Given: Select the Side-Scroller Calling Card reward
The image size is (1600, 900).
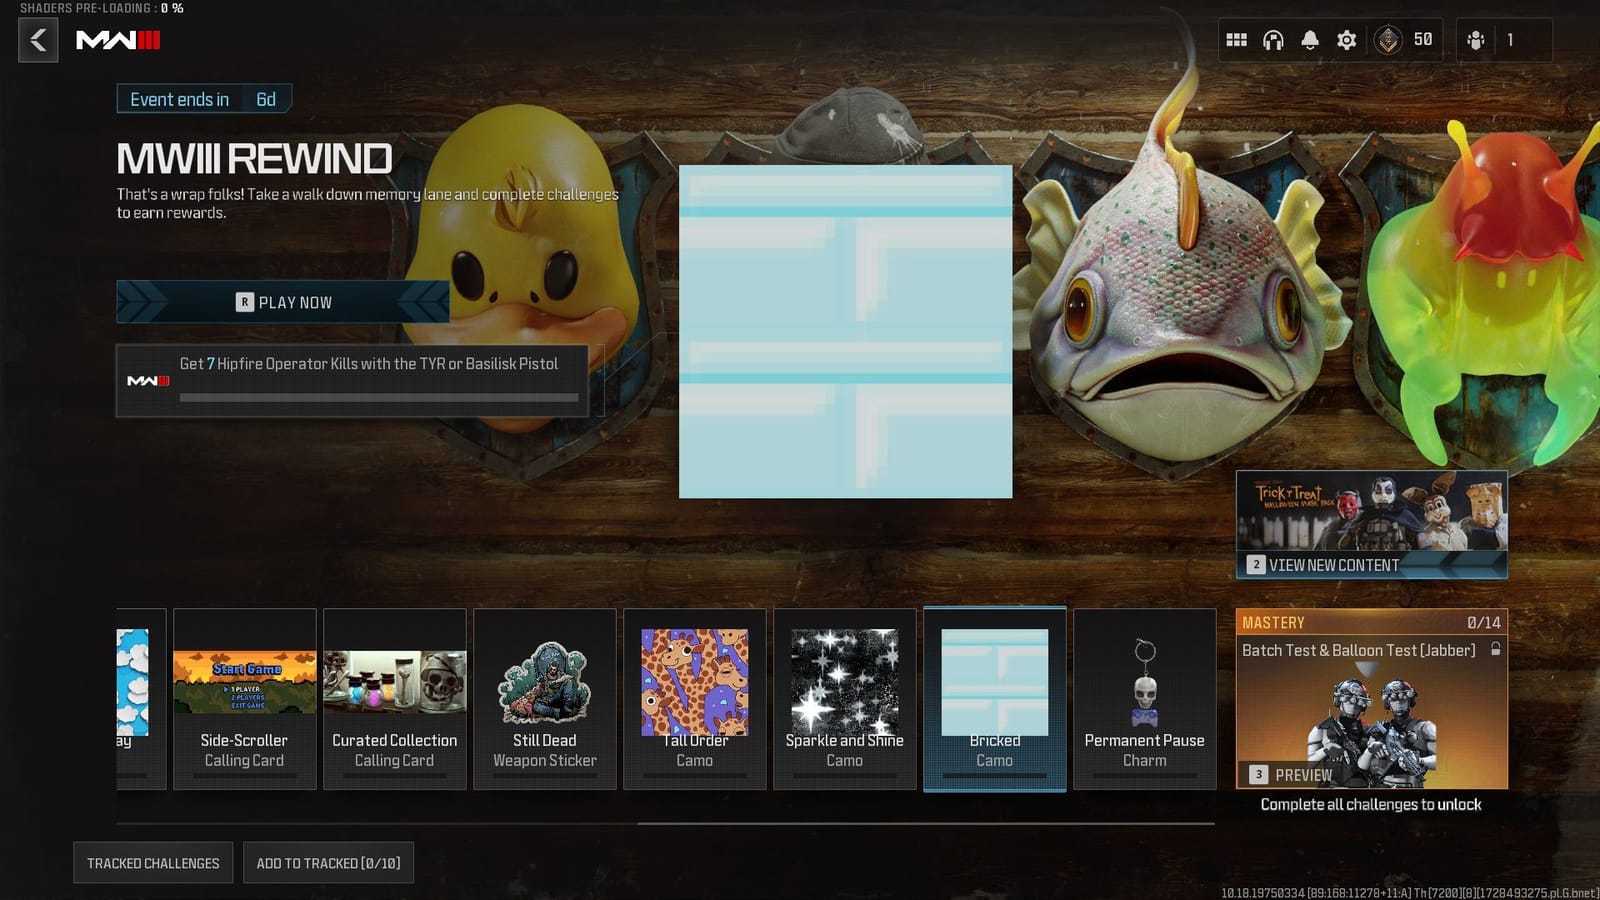Looking at the screenshot, I should [244, 699].
